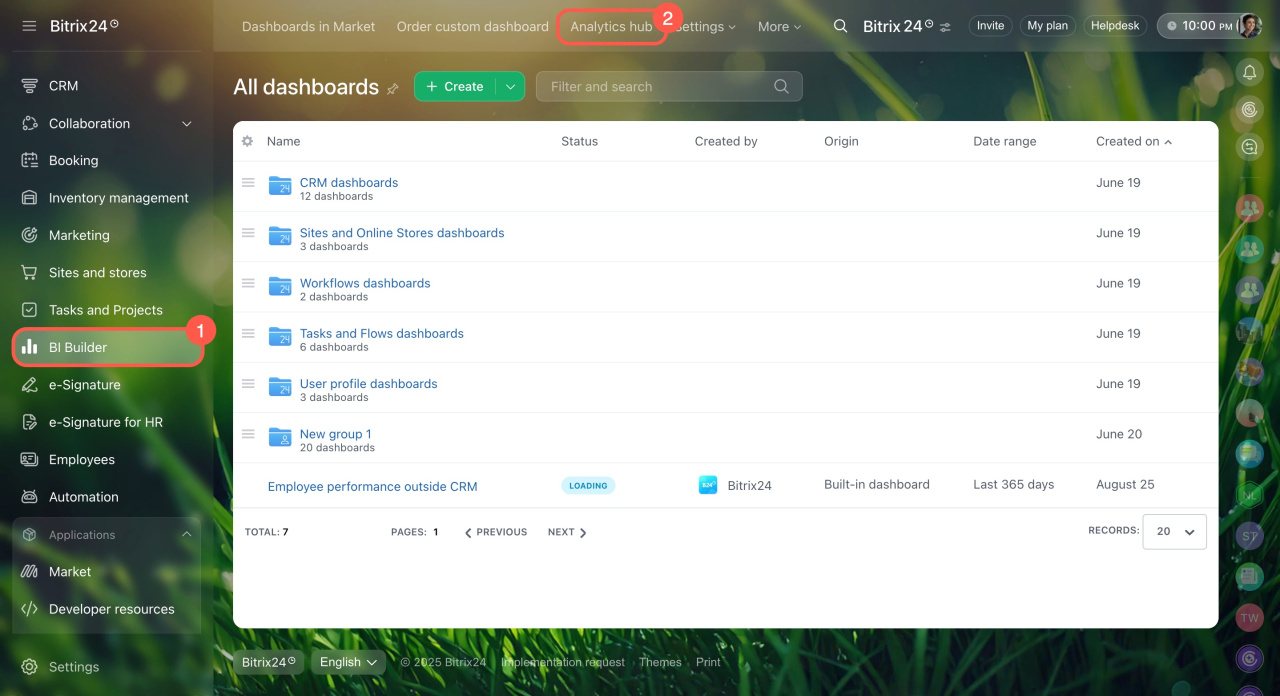Open Employee performance outside CRM dashboard
This screenshot has width=1280, height=696.
(372, 487)
